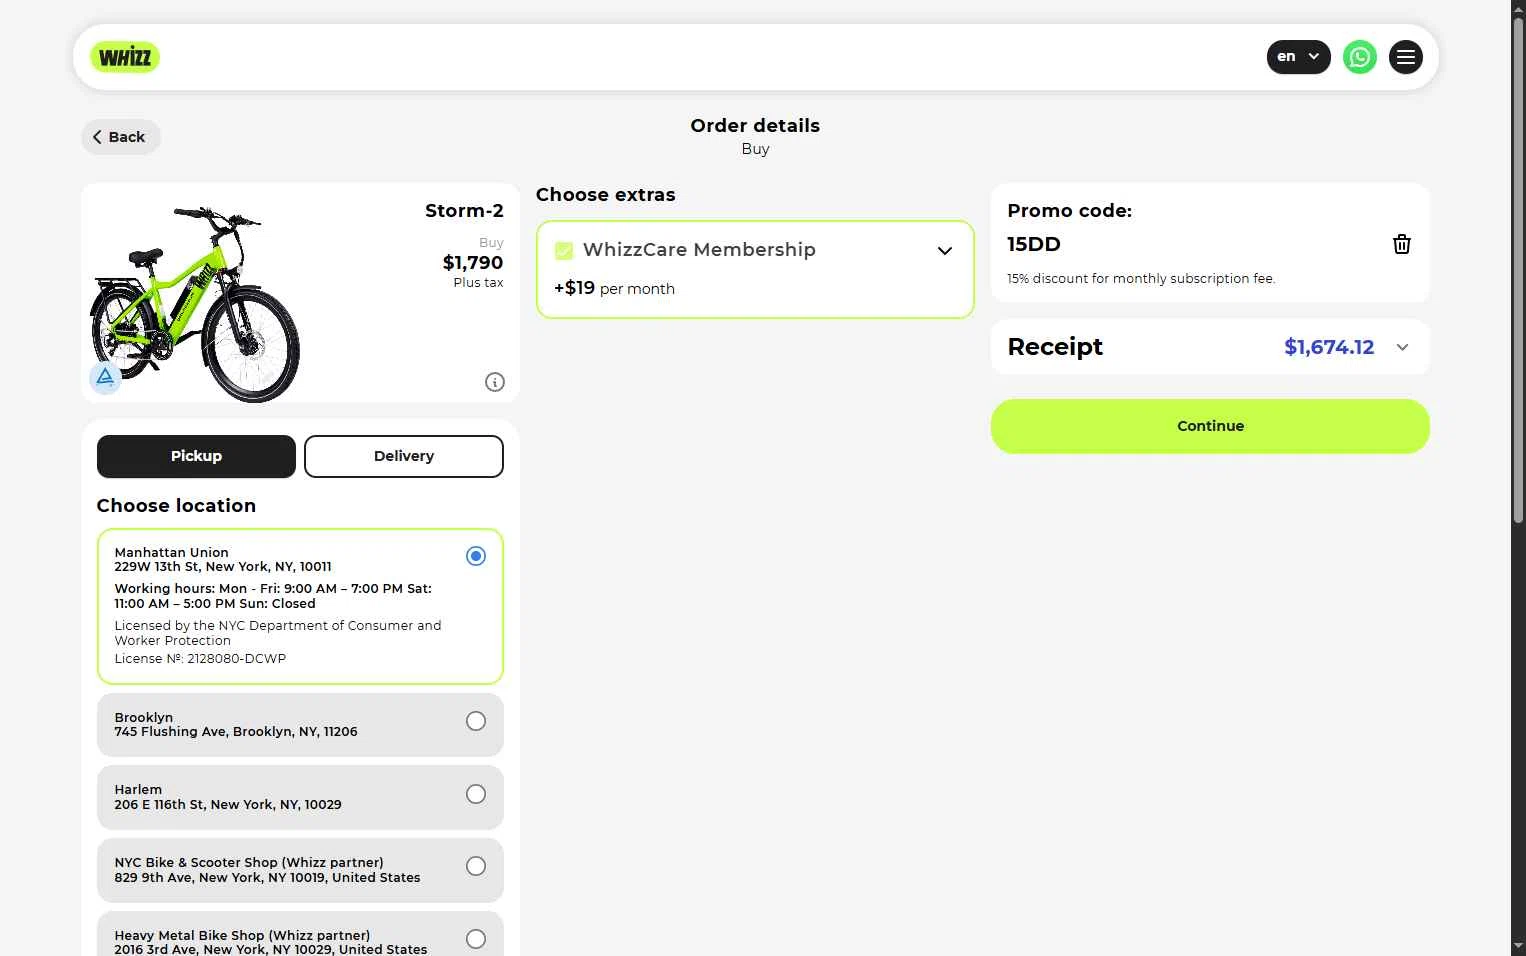
Task: Open the language selector showing en
Action: click(x=1298, y=57)
